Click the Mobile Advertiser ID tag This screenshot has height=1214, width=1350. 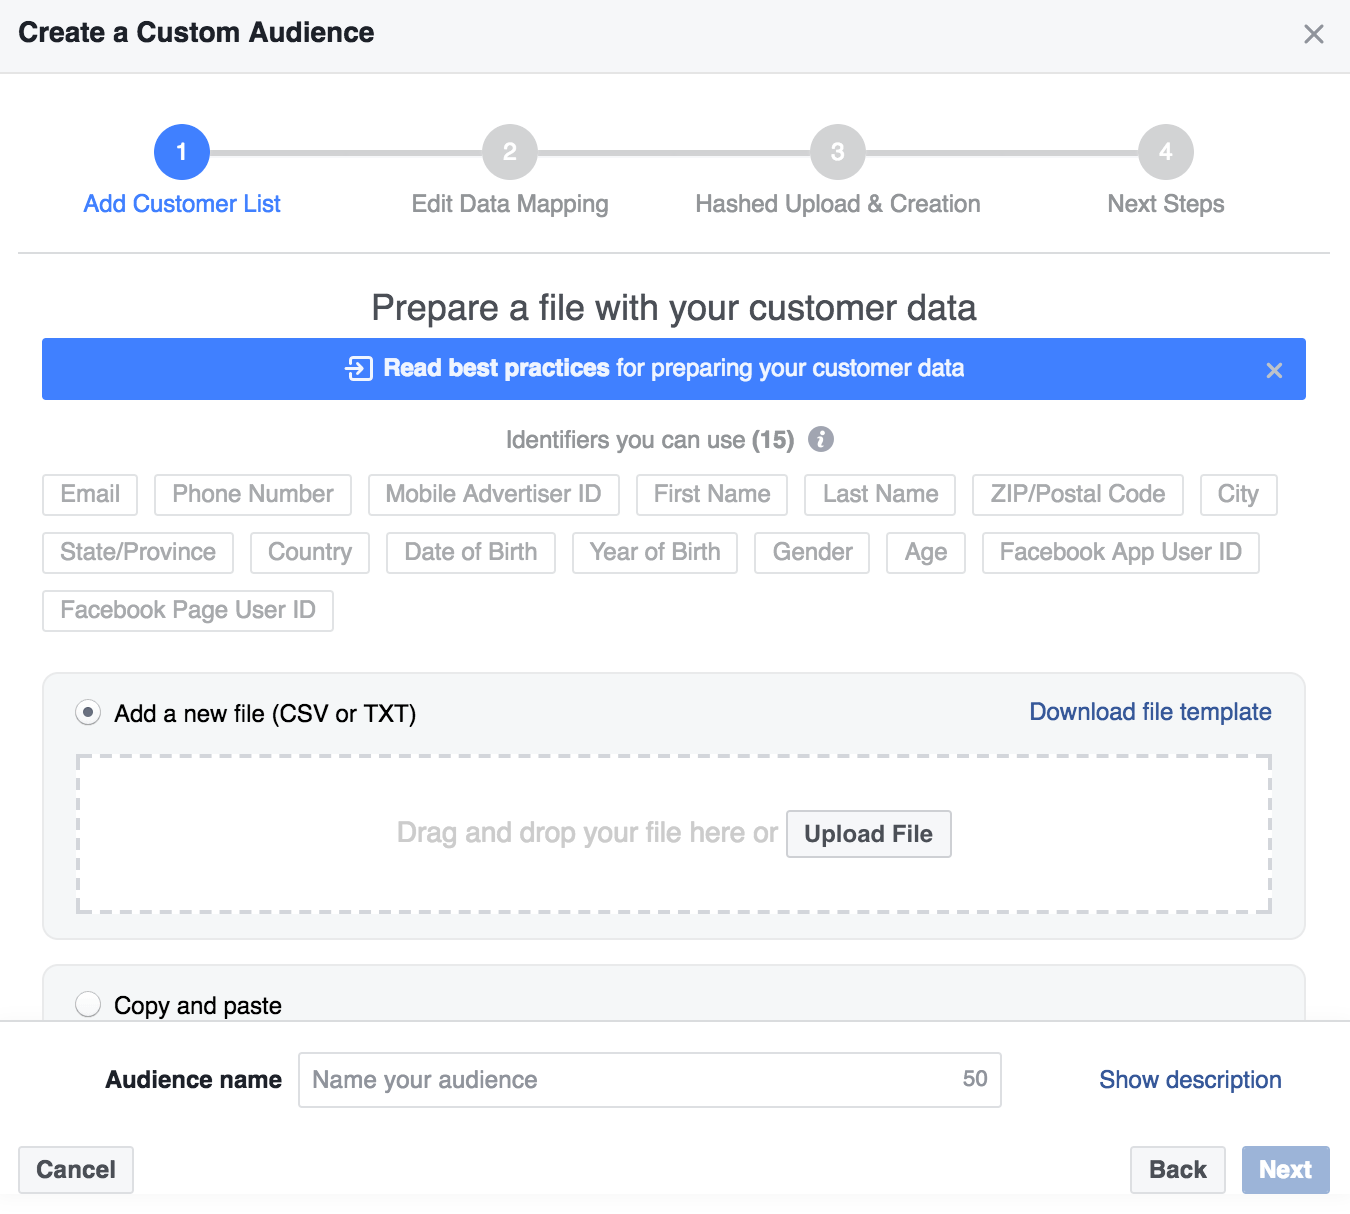click(494, 495)
